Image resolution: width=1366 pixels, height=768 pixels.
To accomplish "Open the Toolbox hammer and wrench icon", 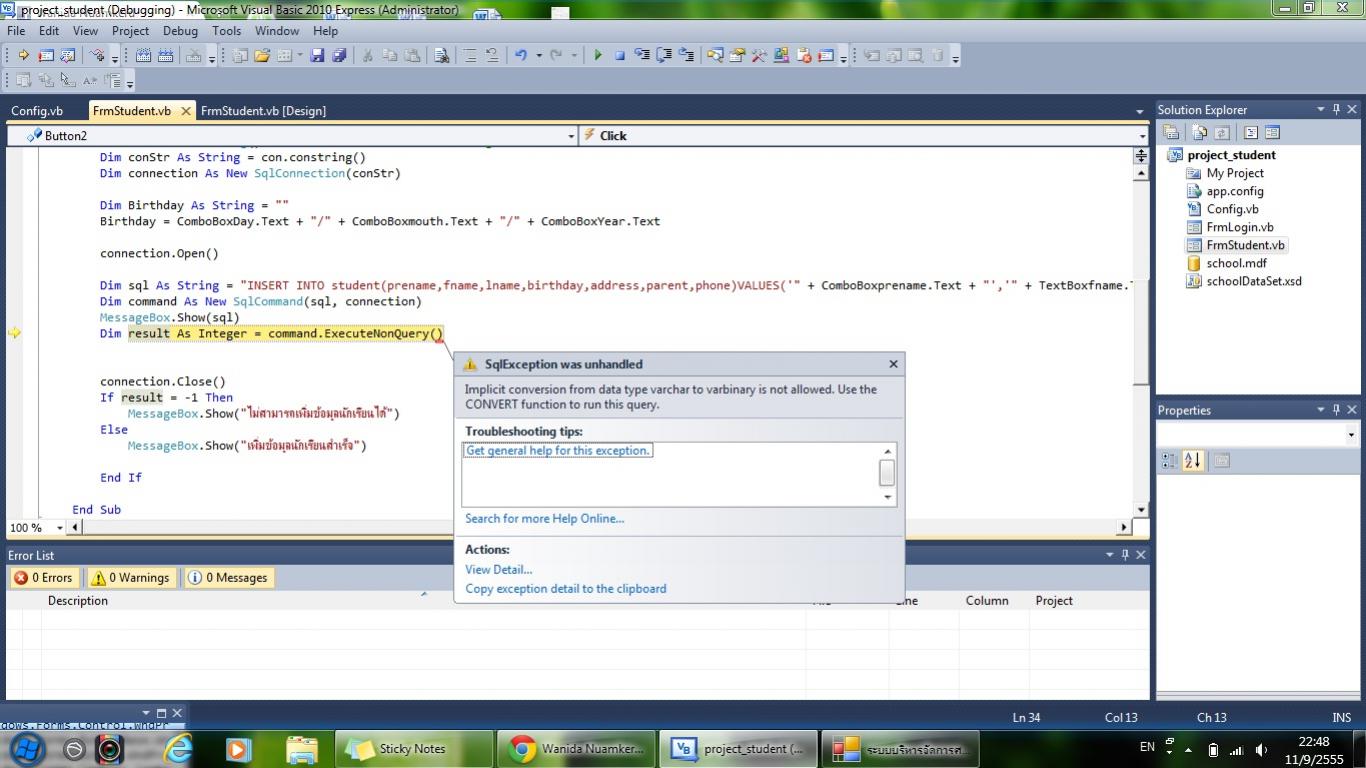I will click(759, 56).
